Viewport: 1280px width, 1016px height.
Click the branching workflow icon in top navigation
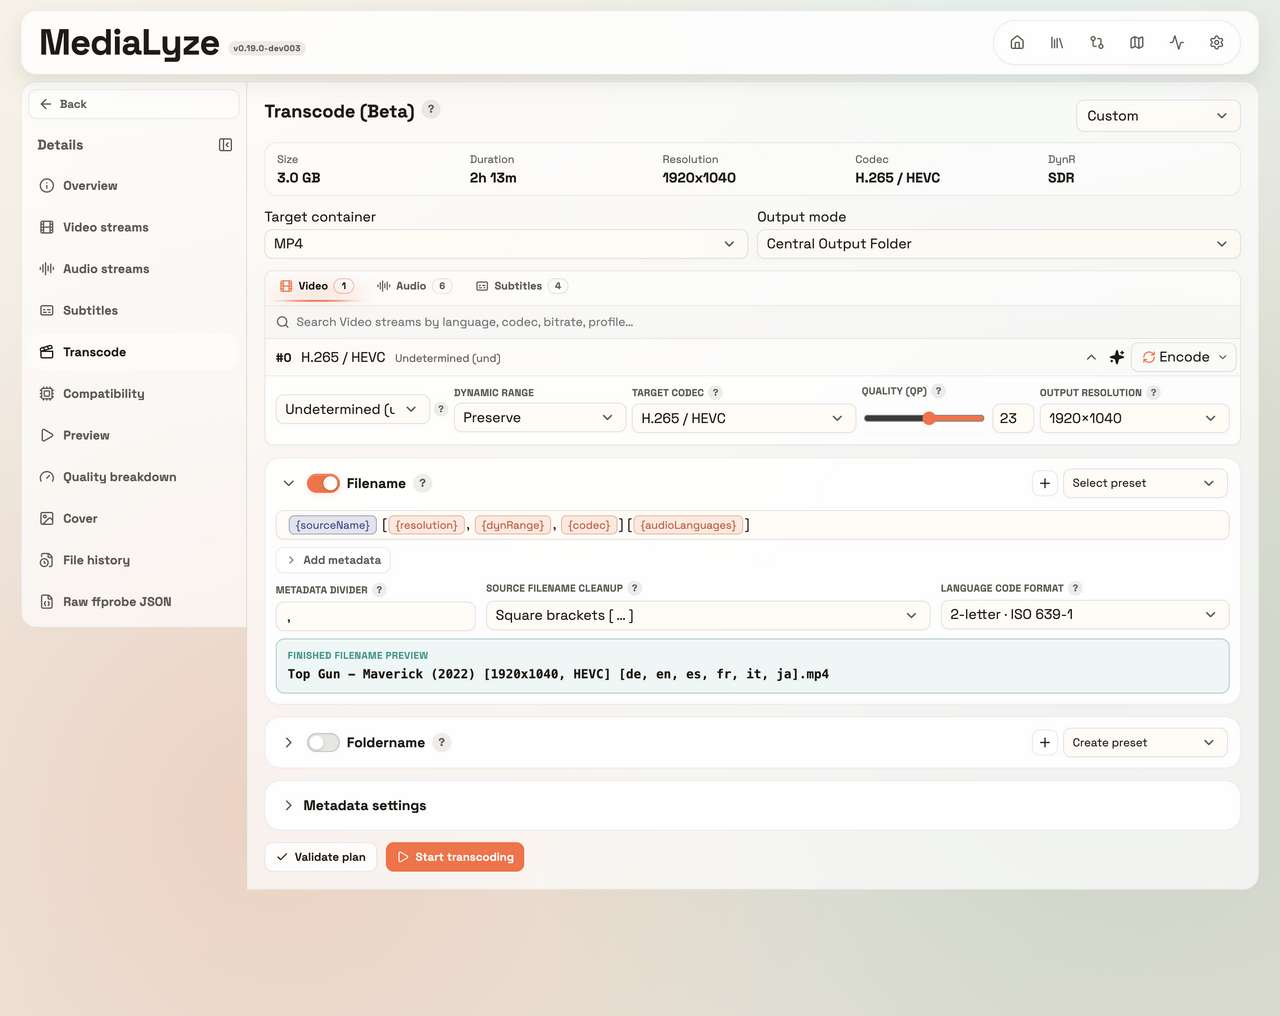coord(1097,43)
